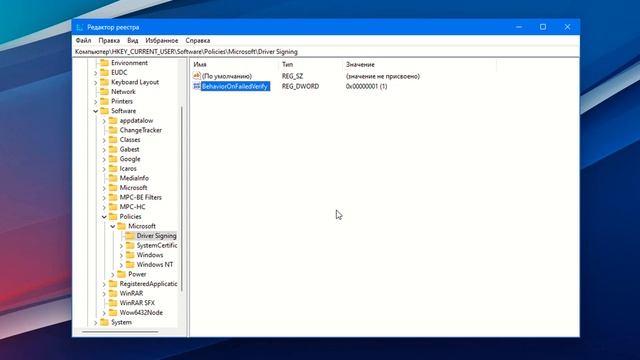Select the appdatalow key

(136, 120)
